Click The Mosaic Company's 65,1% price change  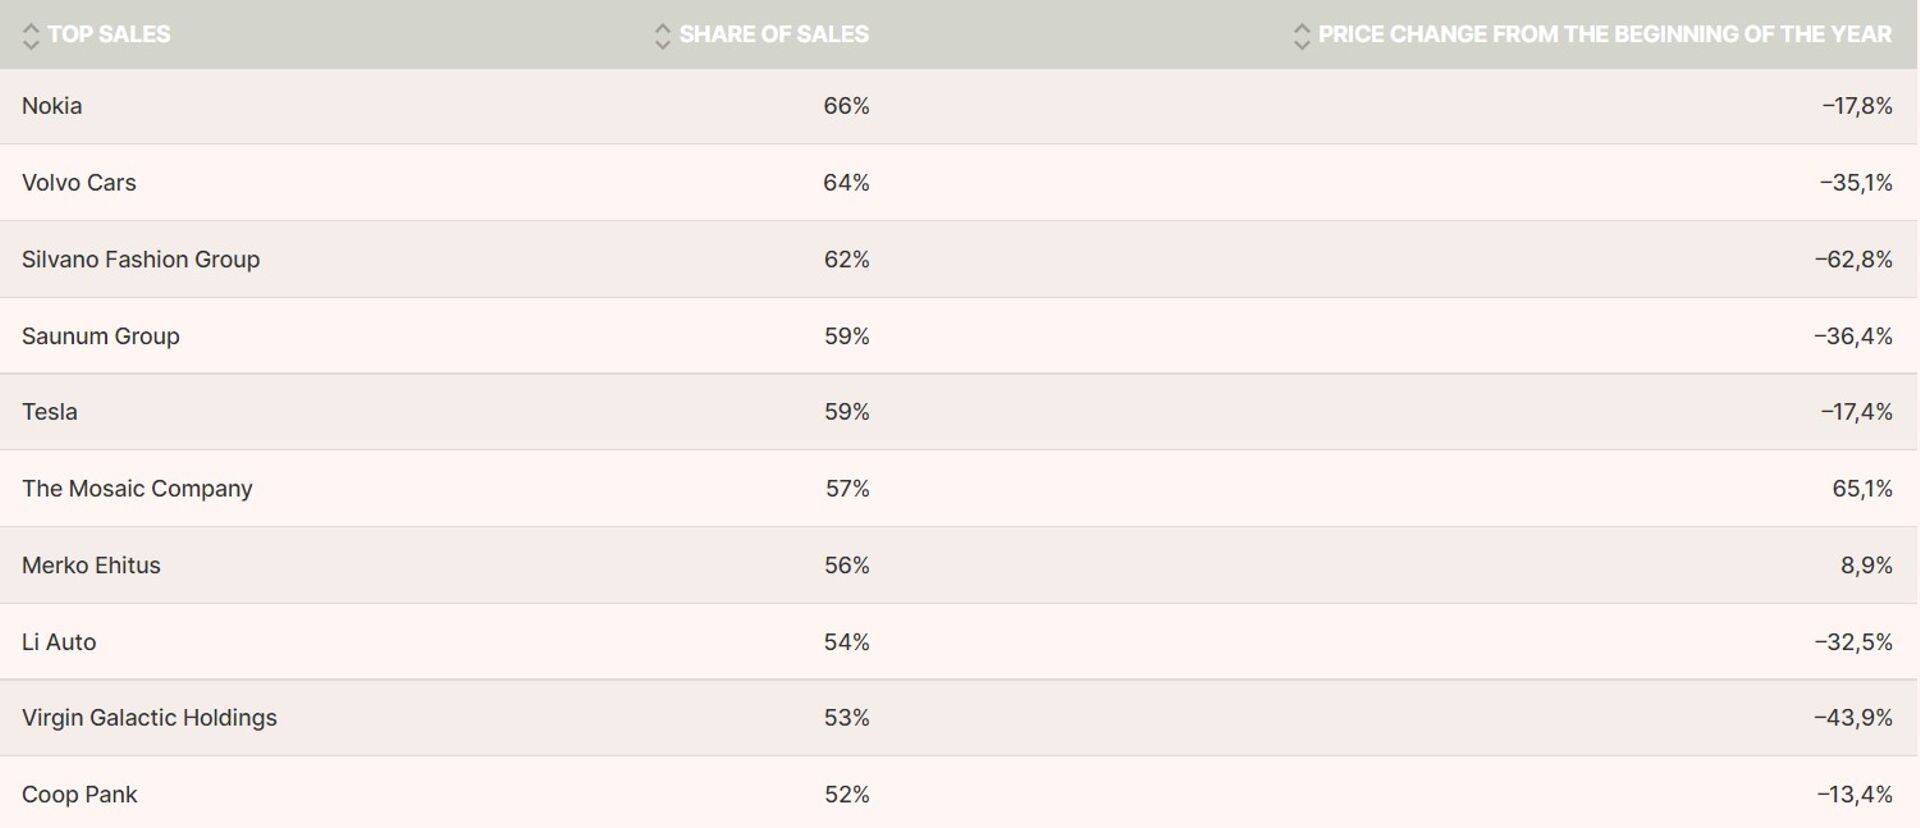pos(1862,489)
